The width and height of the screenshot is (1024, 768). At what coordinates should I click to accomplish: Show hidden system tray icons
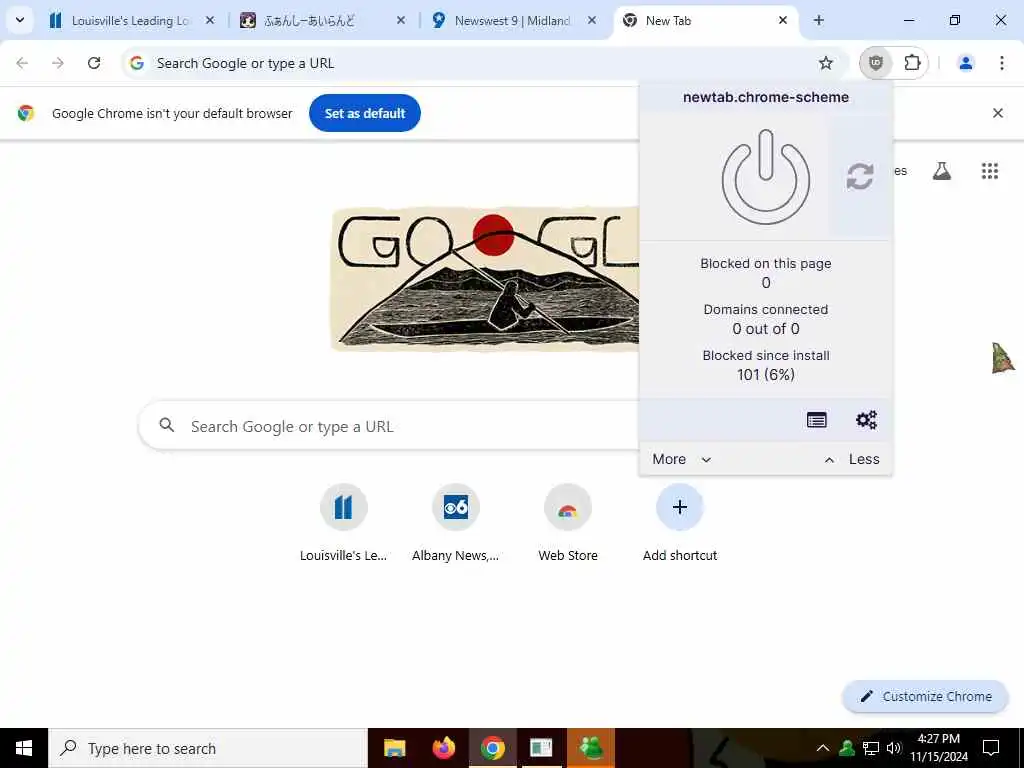(x=823, y=748)
